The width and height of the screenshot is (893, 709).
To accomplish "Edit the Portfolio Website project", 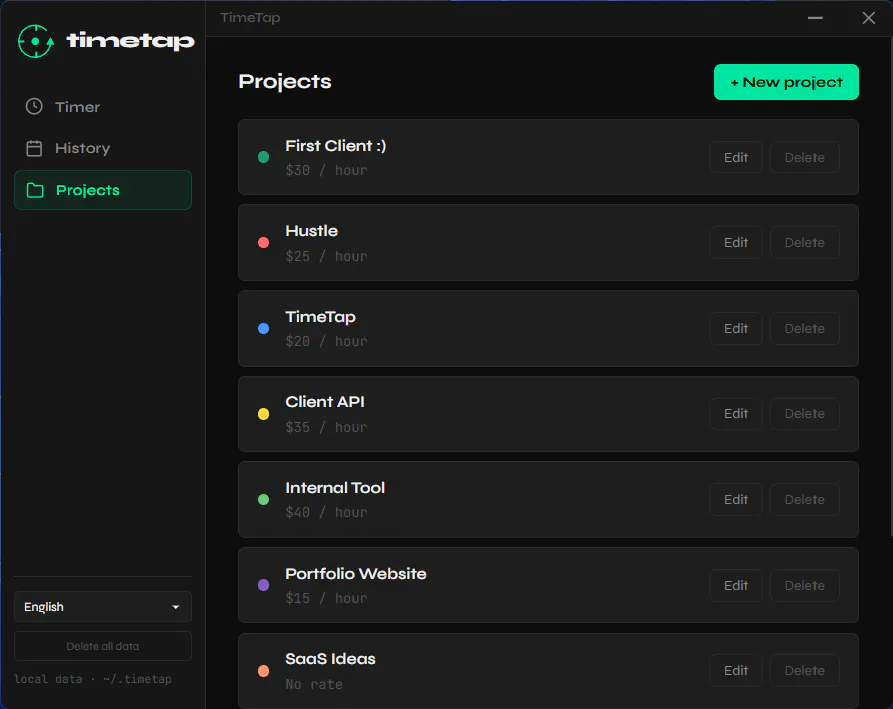I will [736, 585].
